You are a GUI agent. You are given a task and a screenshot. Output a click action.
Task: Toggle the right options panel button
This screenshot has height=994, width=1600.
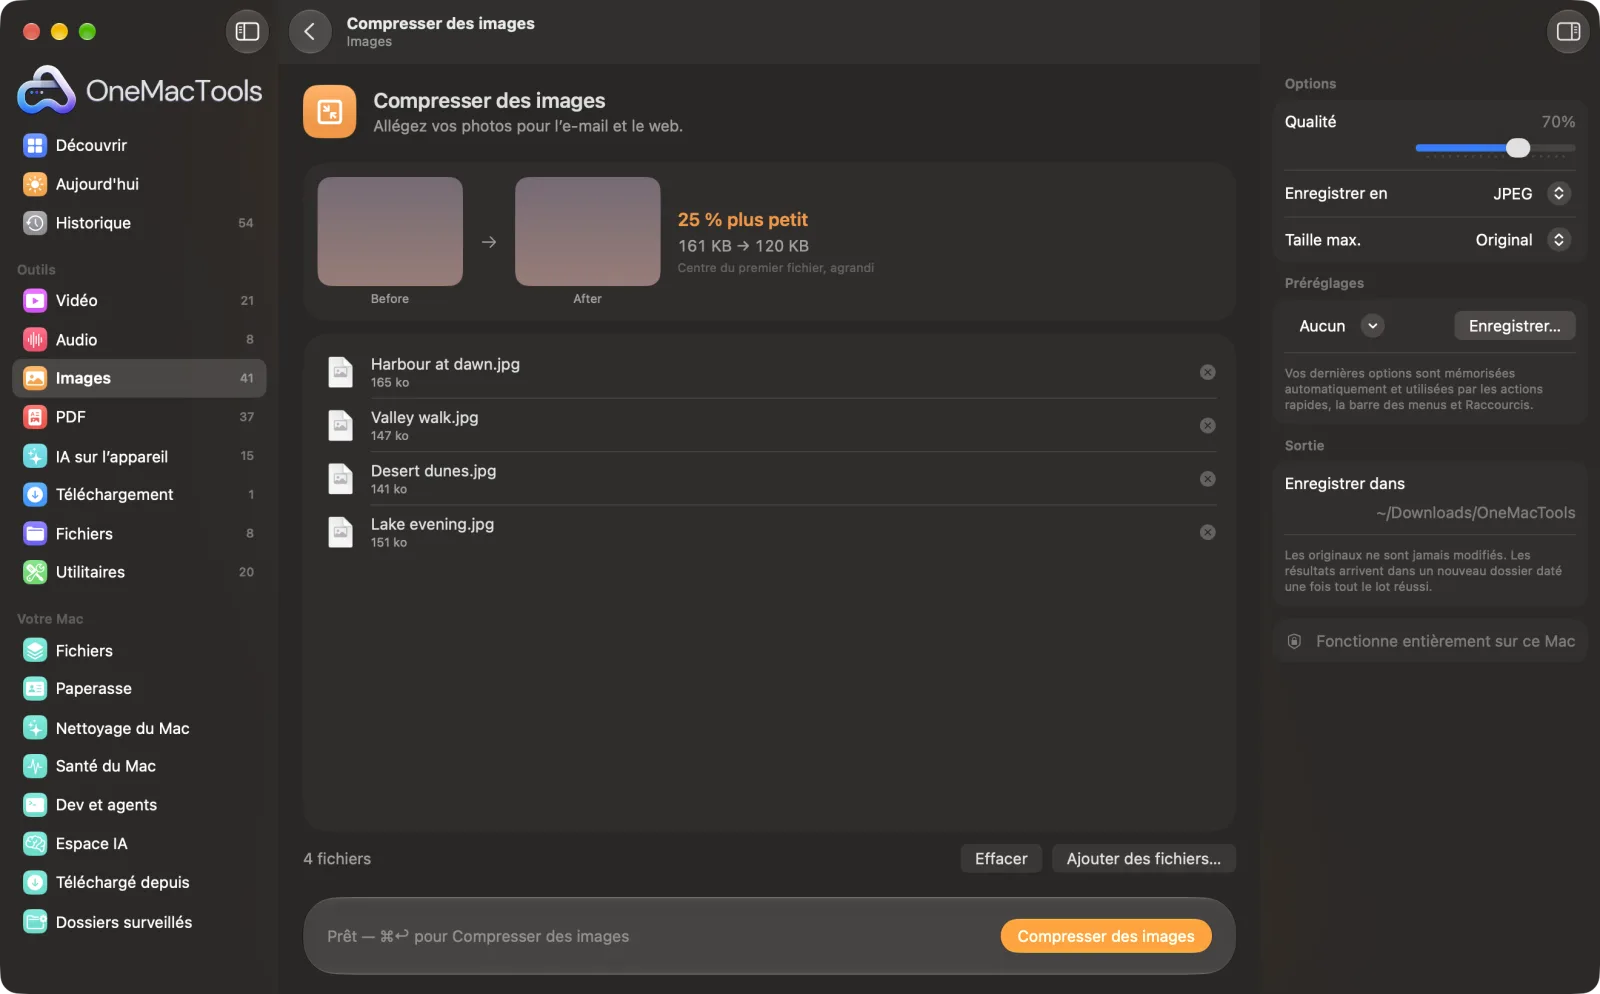(1568, 32)
